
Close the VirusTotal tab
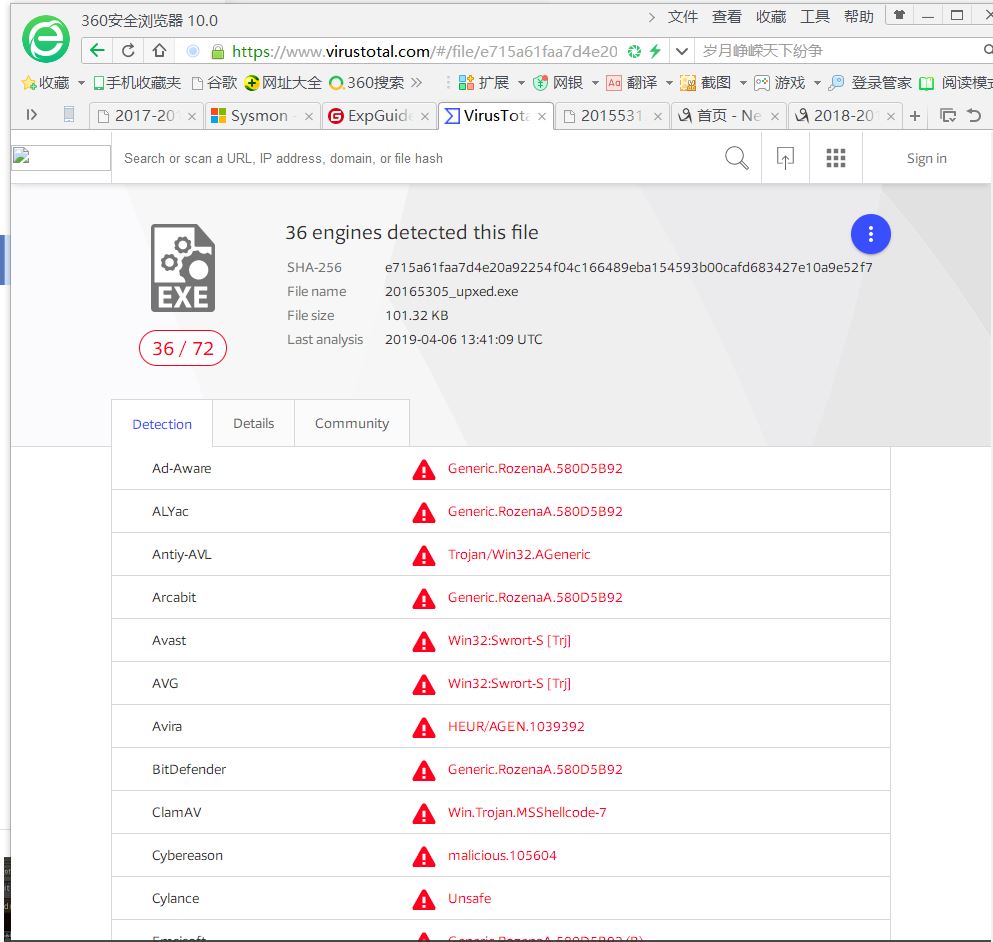[542, 117]
